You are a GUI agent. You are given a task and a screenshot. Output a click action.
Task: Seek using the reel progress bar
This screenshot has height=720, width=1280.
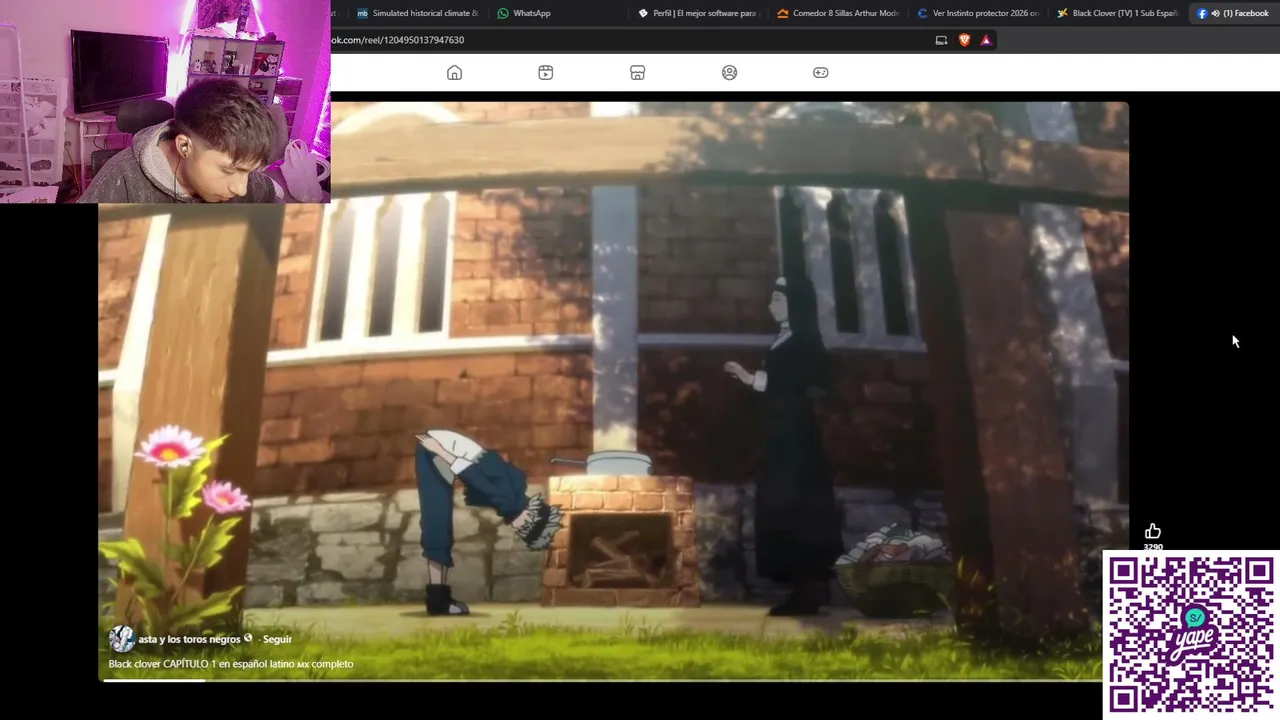coord(602,680)
